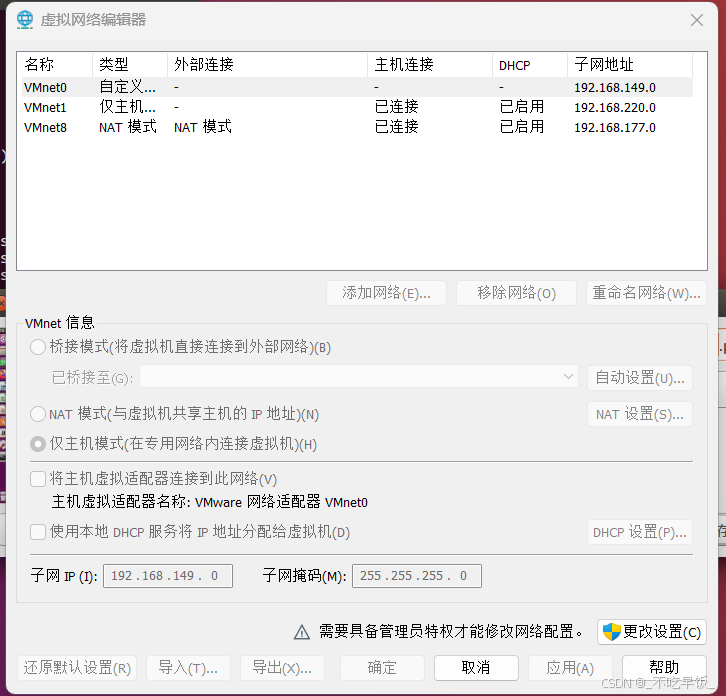
Task: Click subnet address 192.168.177.0 cell
Action: (615, 127)
